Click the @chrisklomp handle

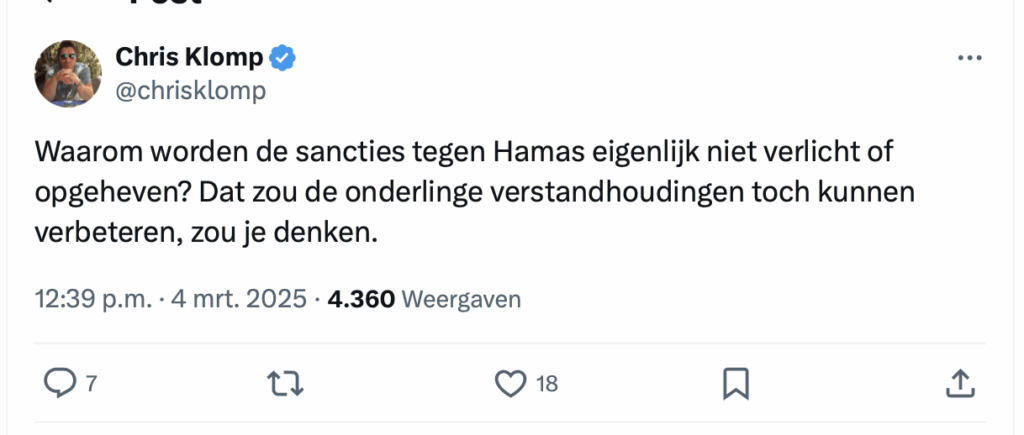192,91
